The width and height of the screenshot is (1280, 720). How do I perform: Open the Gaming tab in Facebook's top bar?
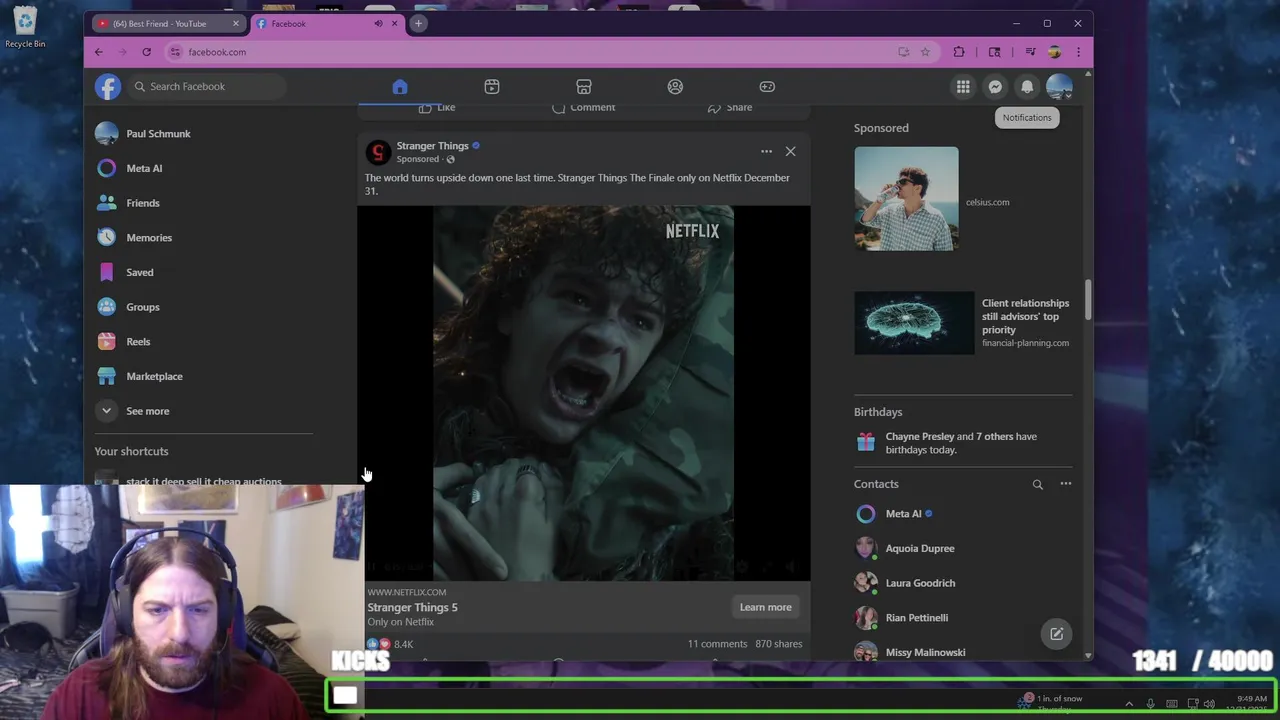point(767,87)
